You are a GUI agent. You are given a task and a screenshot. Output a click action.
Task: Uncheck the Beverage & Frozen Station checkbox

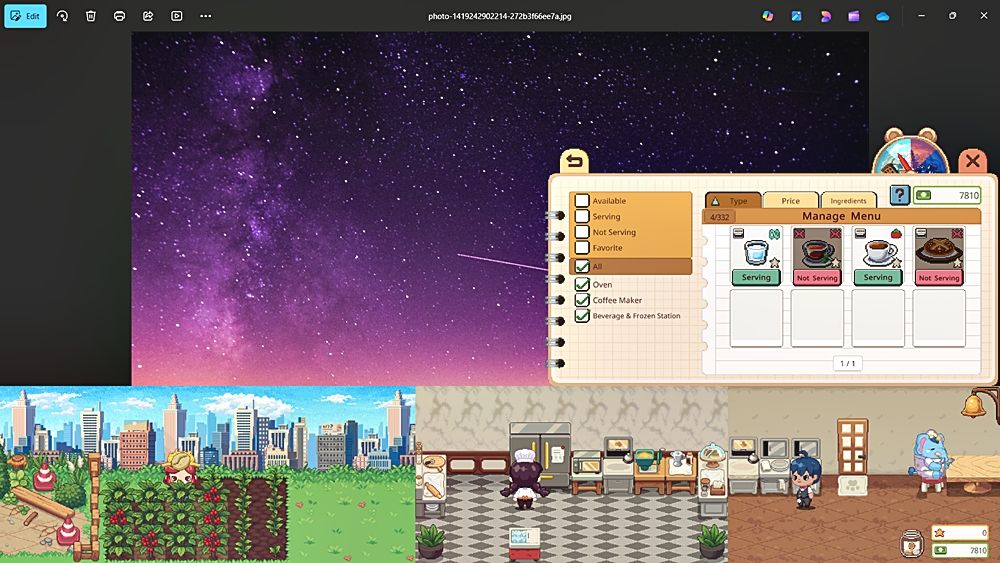click(x=582, y=316)
